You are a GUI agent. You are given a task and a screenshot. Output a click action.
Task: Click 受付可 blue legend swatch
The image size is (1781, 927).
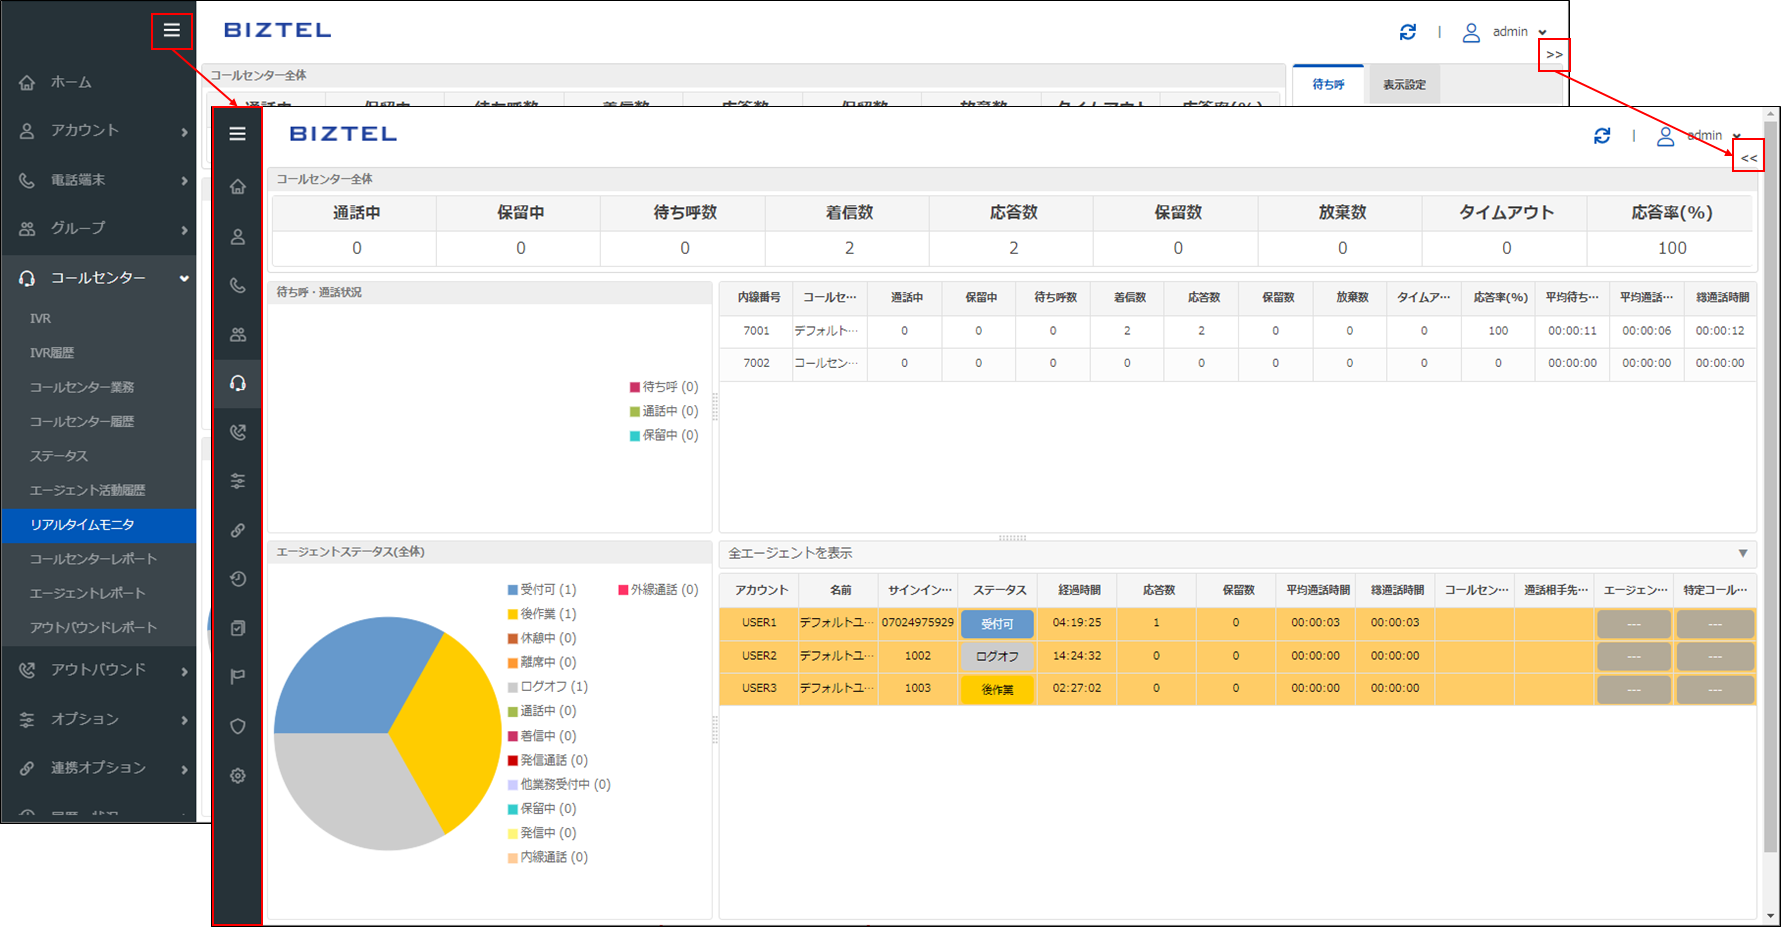coord(513,590)
